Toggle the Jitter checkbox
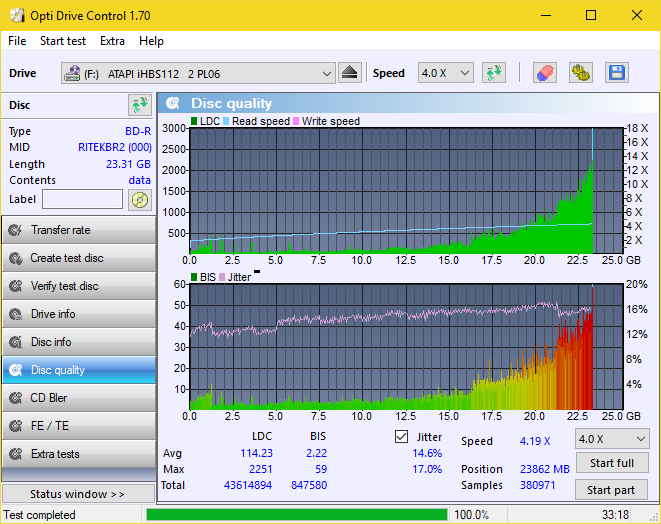 (402, 437)
